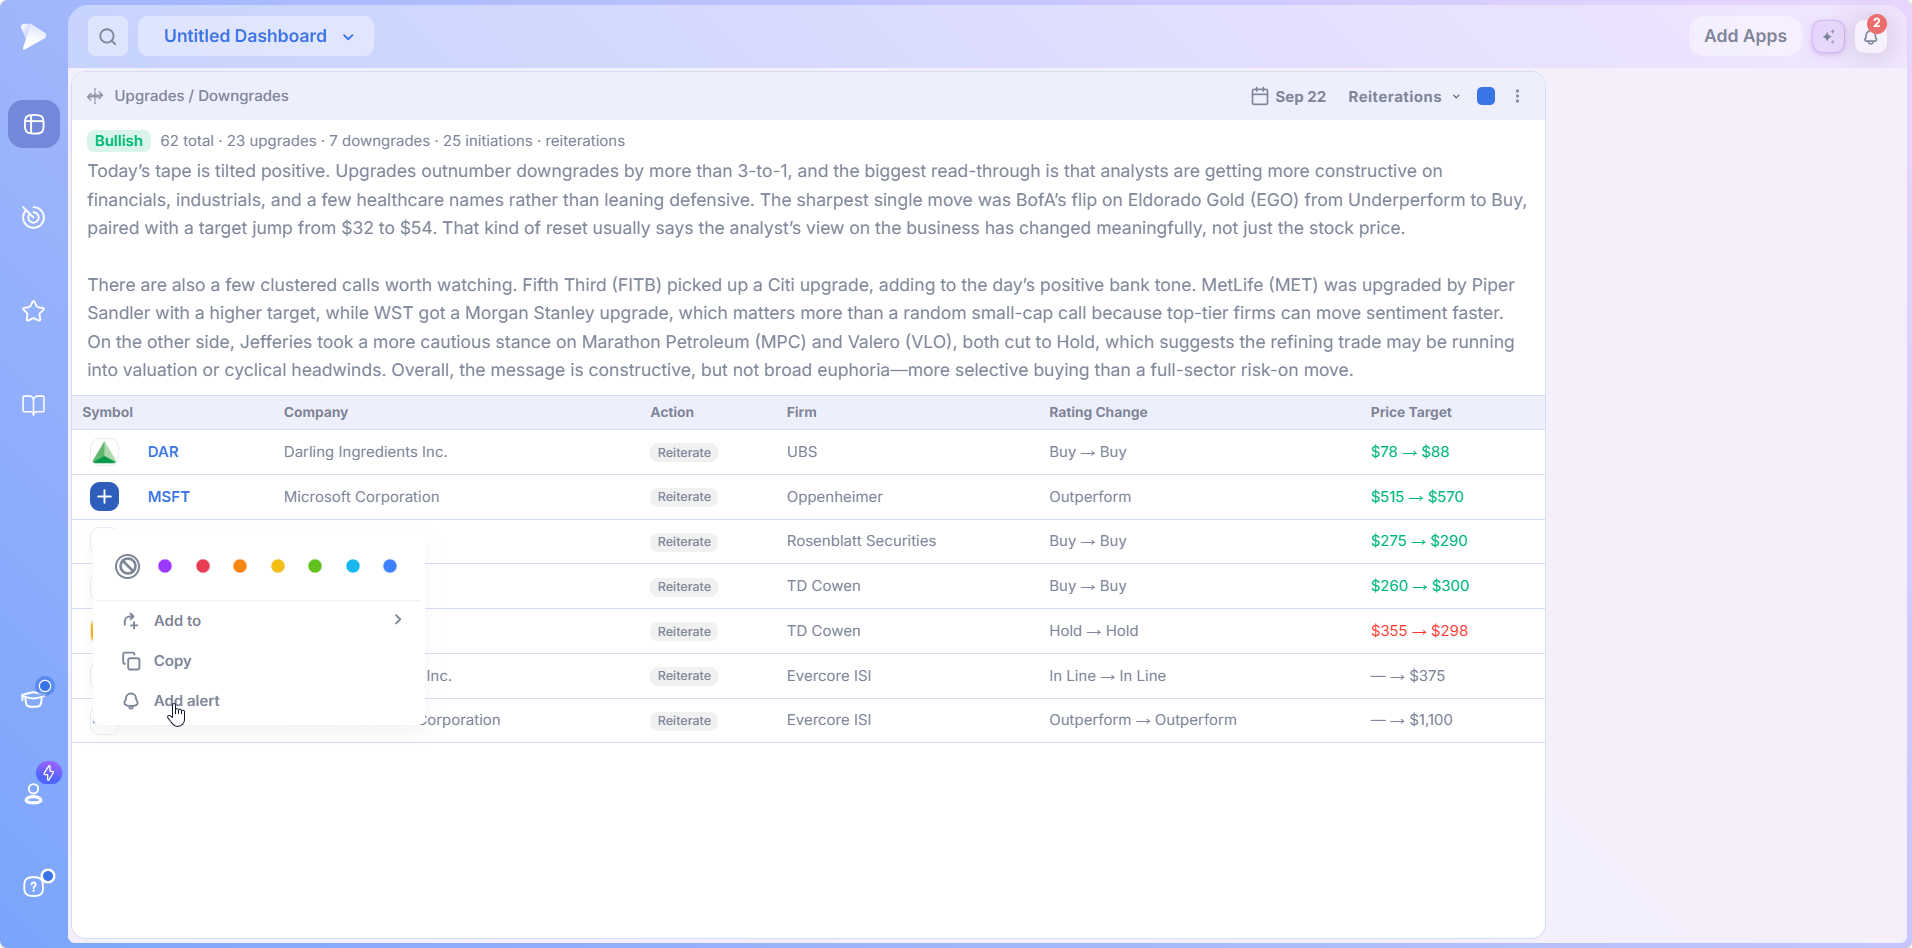This screenshot has width=1912, height=948.
Task: Open the Reiterations filter dropdown
Action: (x=1403, y=96)
